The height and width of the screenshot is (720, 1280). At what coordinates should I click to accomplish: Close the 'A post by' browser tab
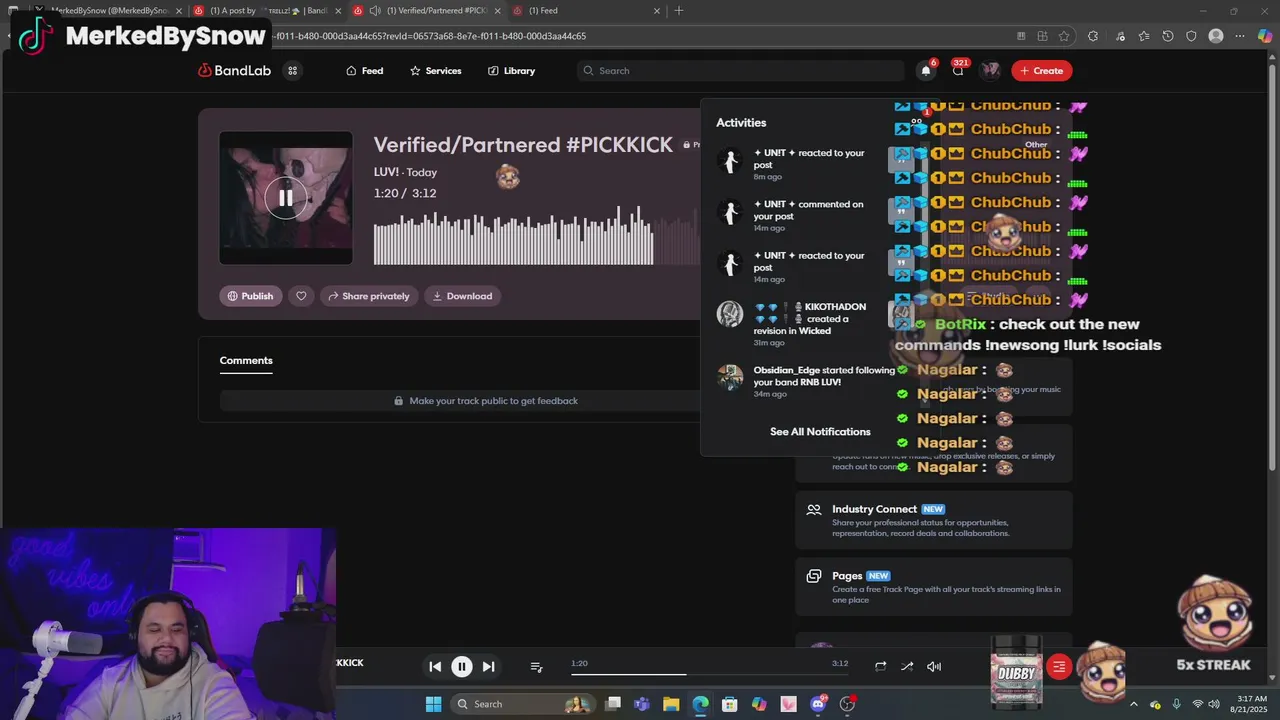(337, 11)
